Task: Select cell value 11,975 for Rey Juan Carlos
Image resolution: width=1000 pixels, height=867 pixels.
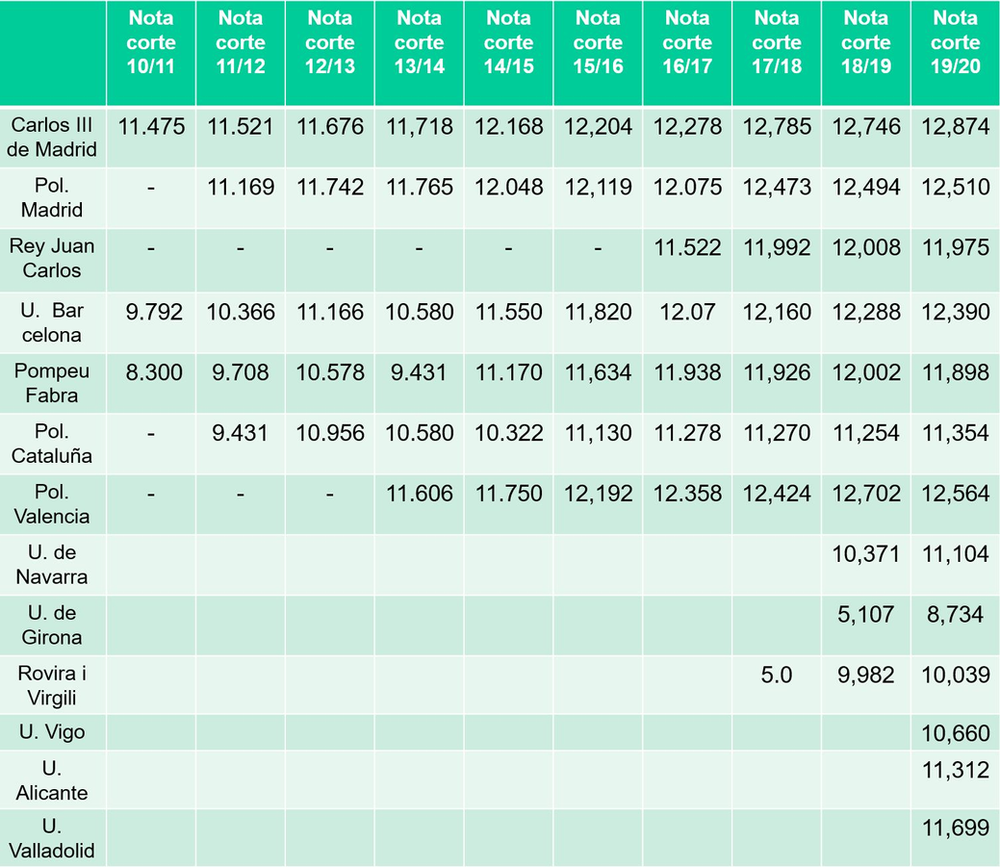Action: click(955, 248)
